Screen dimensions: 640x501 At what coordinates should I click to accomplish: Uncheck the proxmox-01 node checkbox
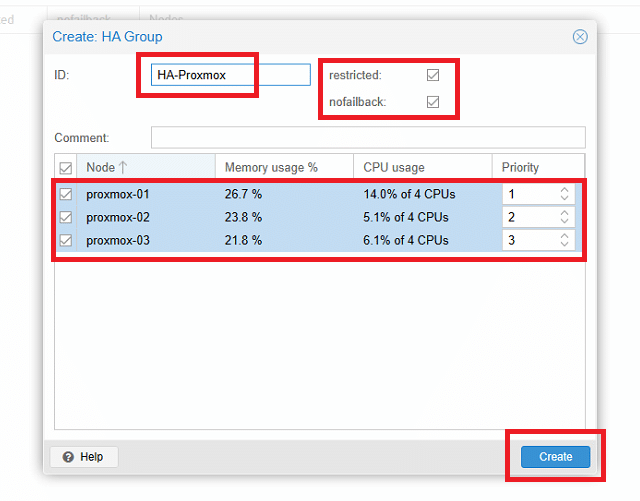[x=66, y=194]
